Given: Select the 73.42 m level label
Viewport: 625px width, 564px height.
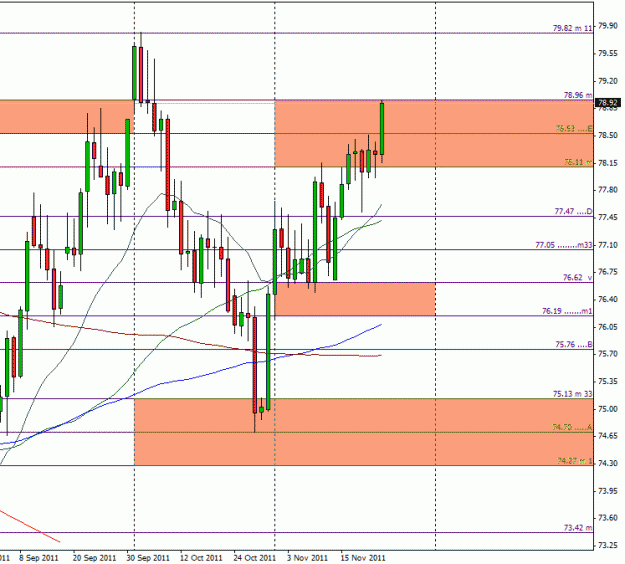Looking at the screenshot, I should [578, 528].
